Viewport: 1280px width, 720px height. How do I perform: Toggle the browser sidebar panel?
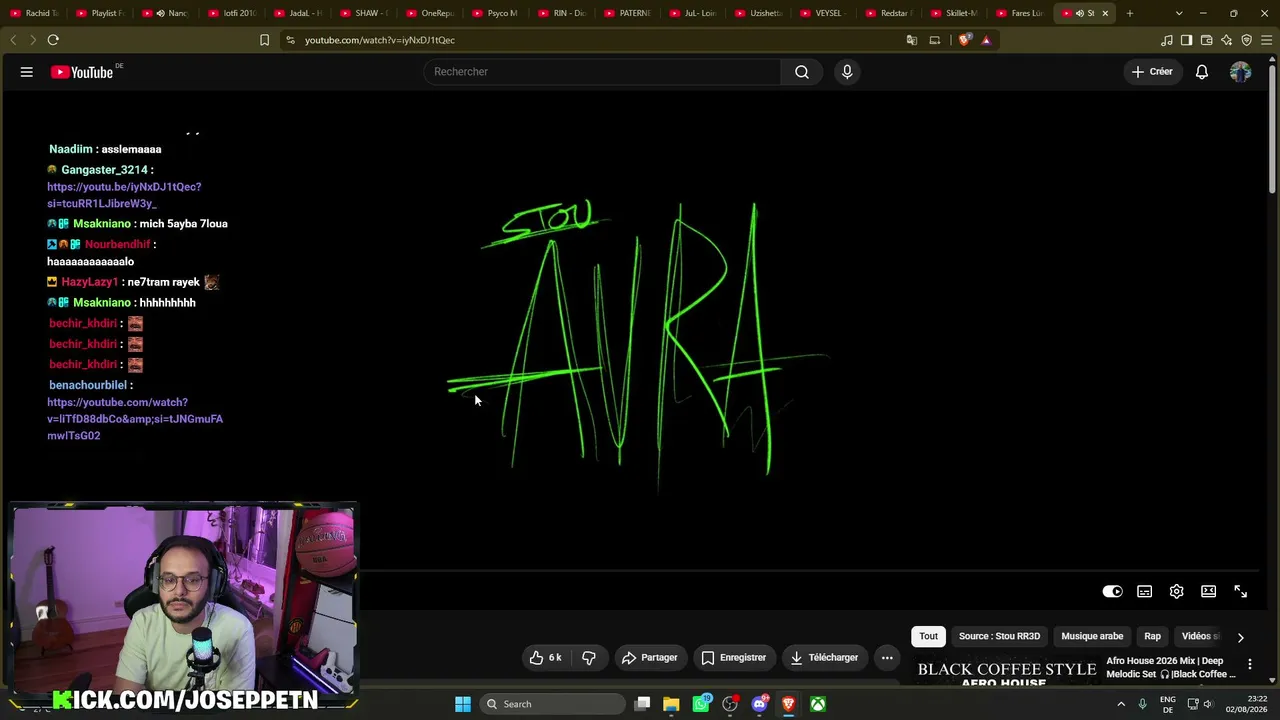[x=1187, y=40]
